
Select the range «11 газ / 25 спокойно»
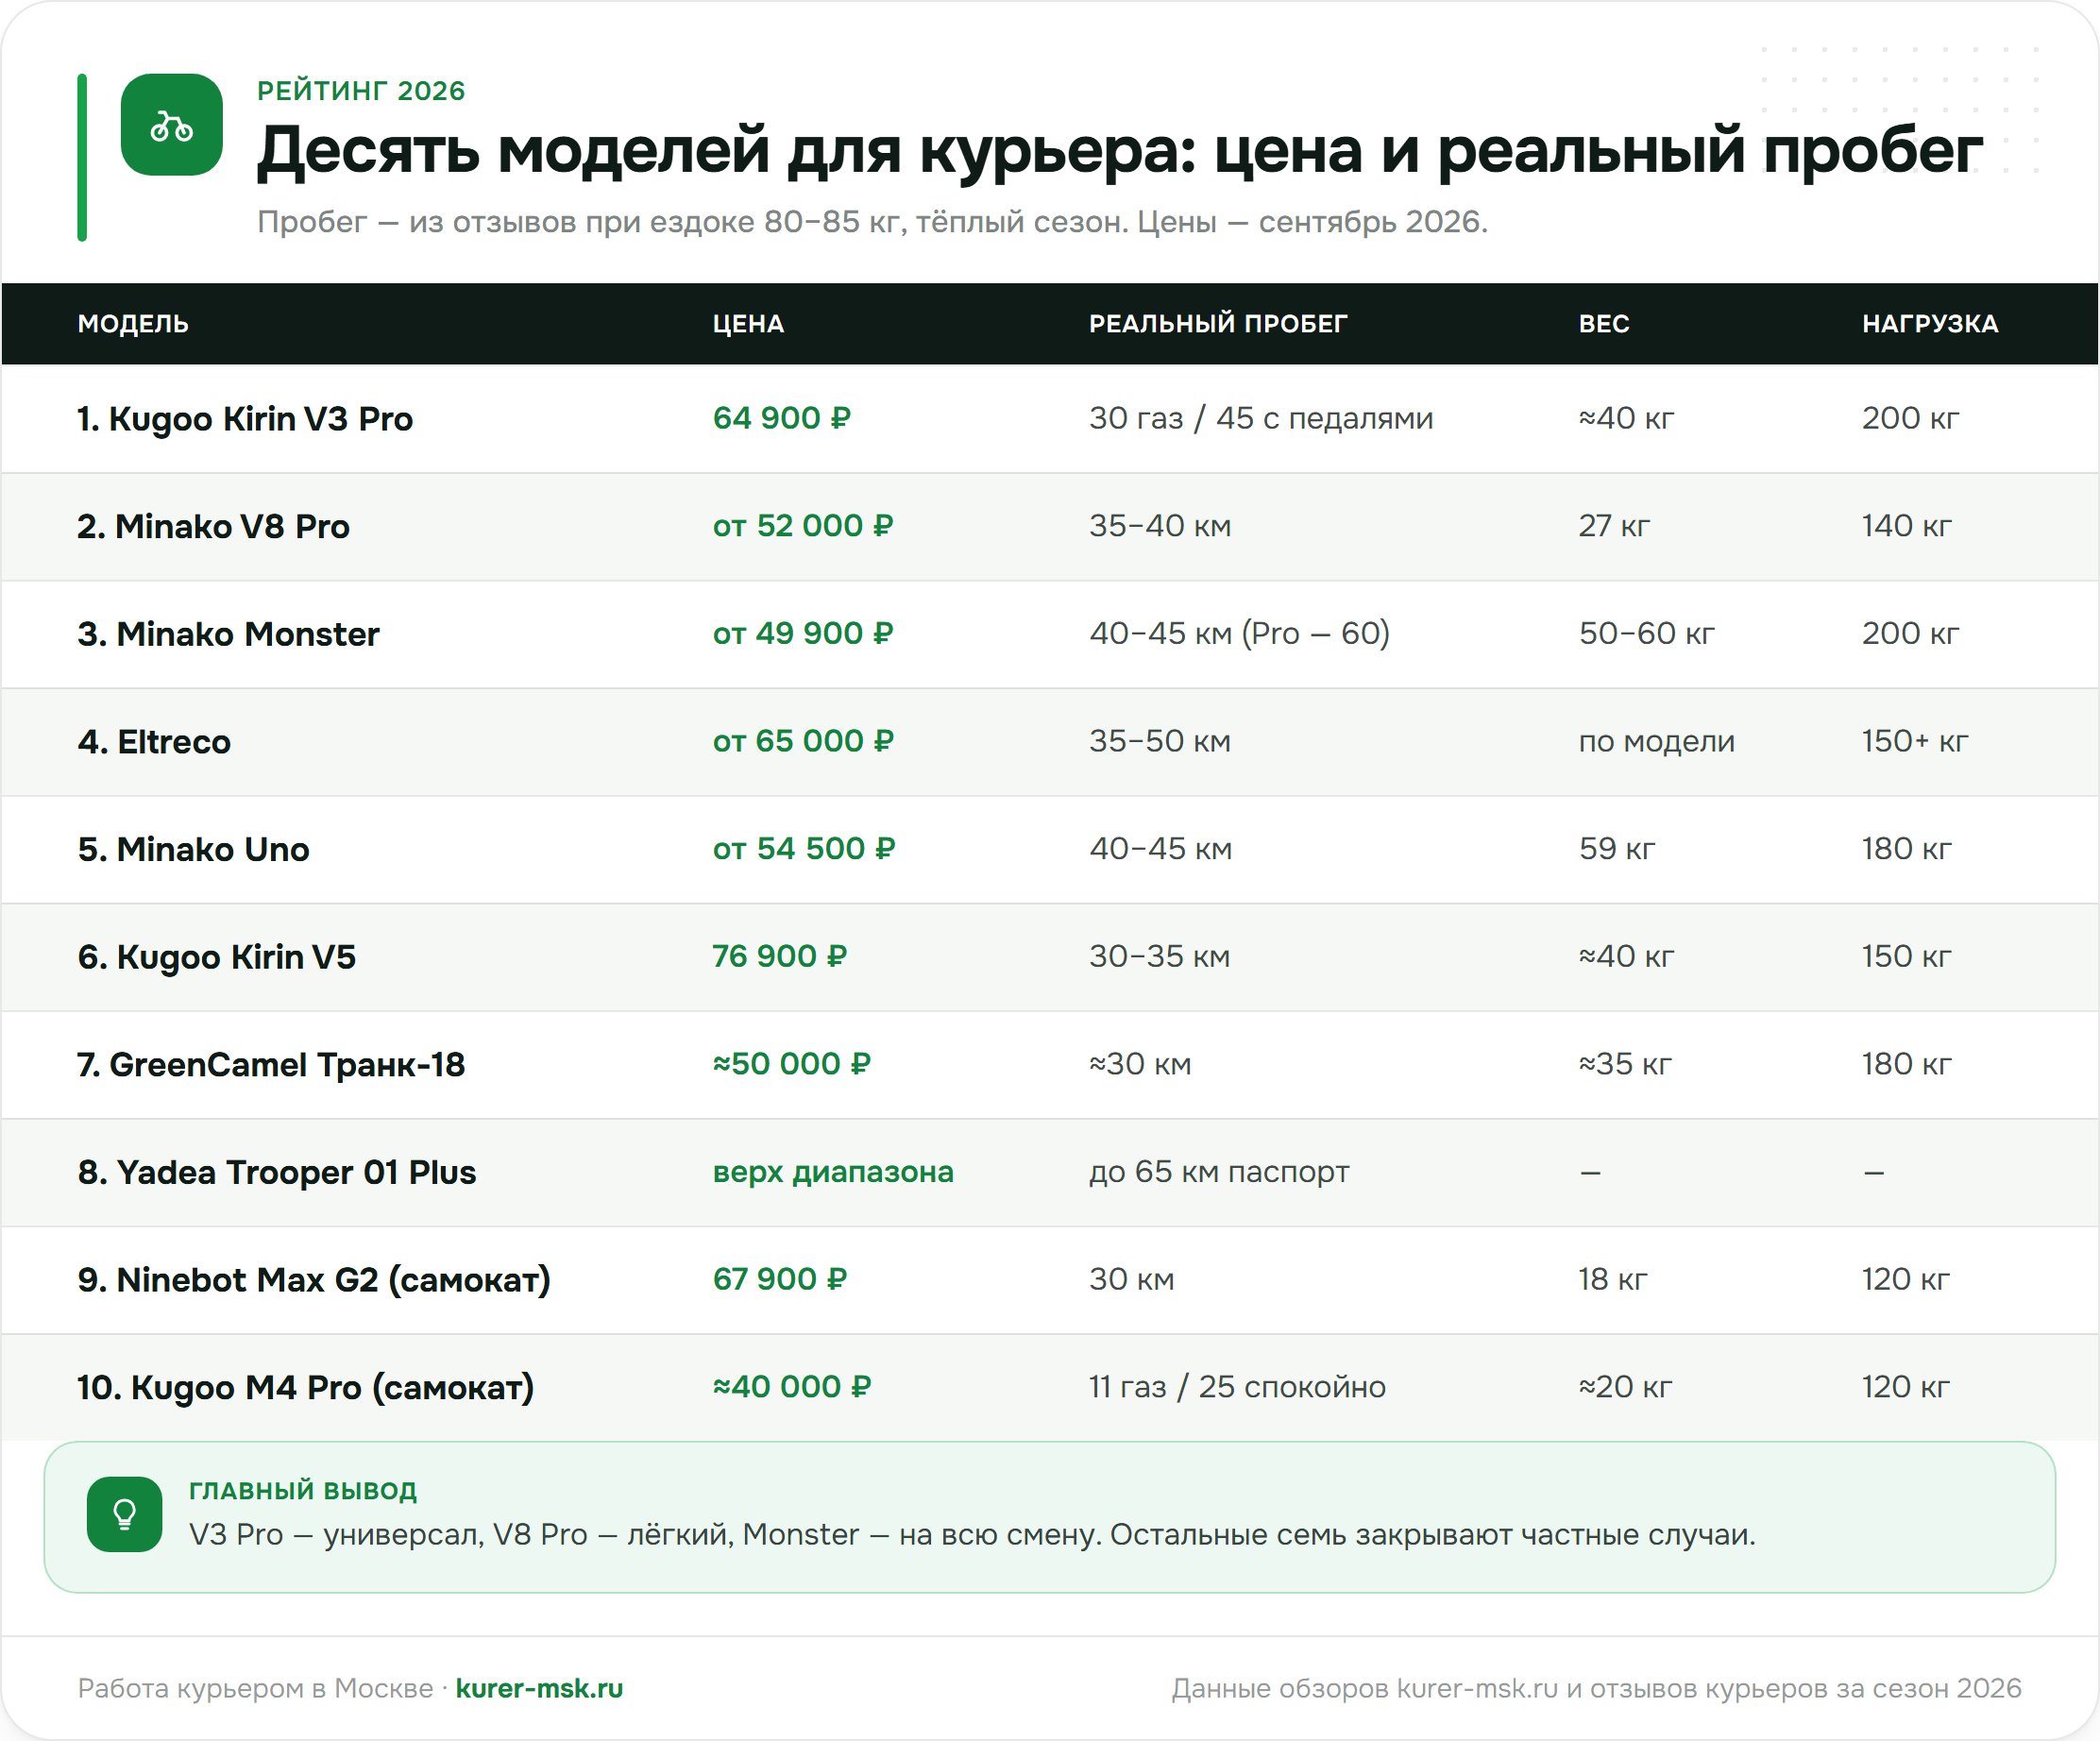(1237, 1387)
